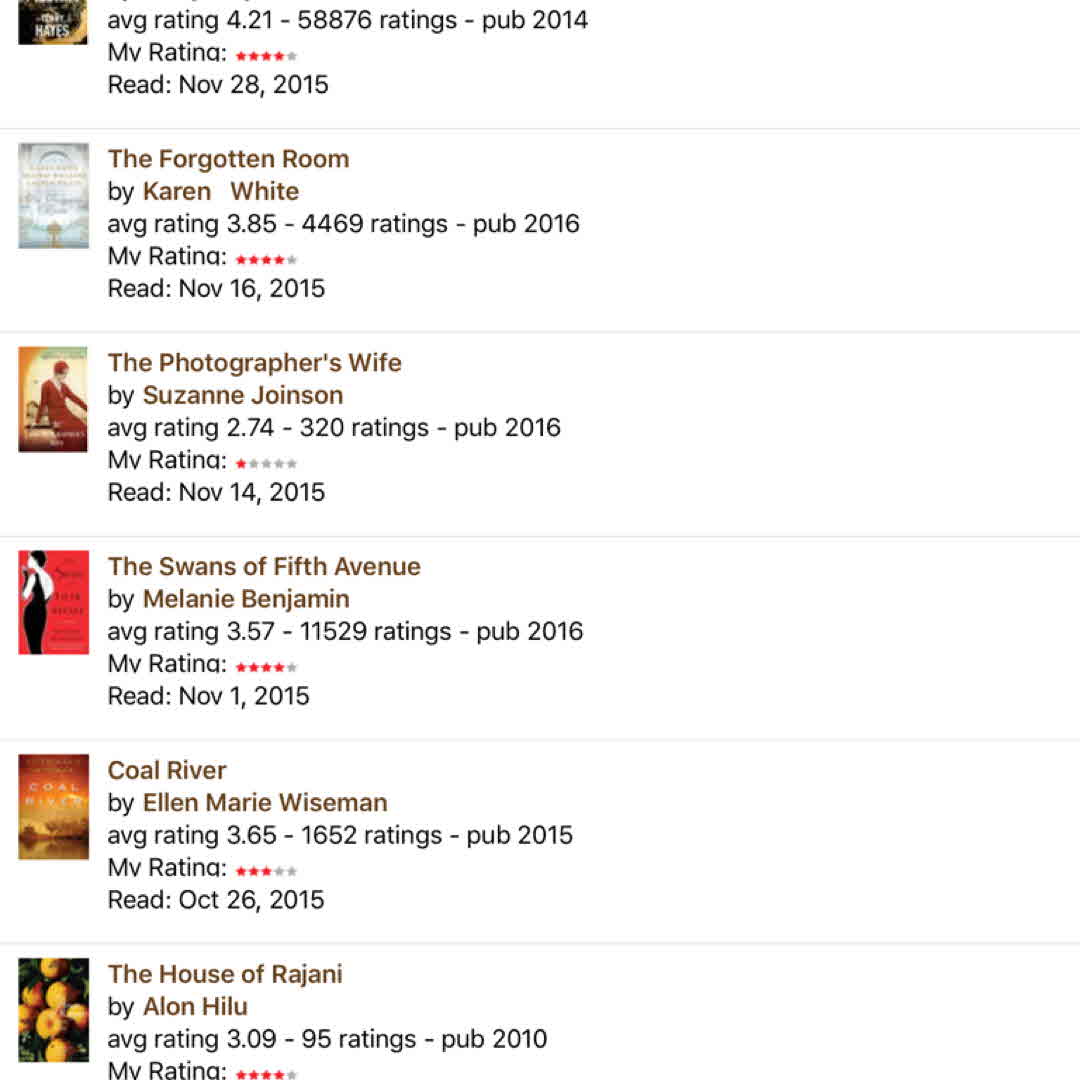The image size is (1080, 1080).
Task: Select The House of Rajani title
Action: coord(225,974)
